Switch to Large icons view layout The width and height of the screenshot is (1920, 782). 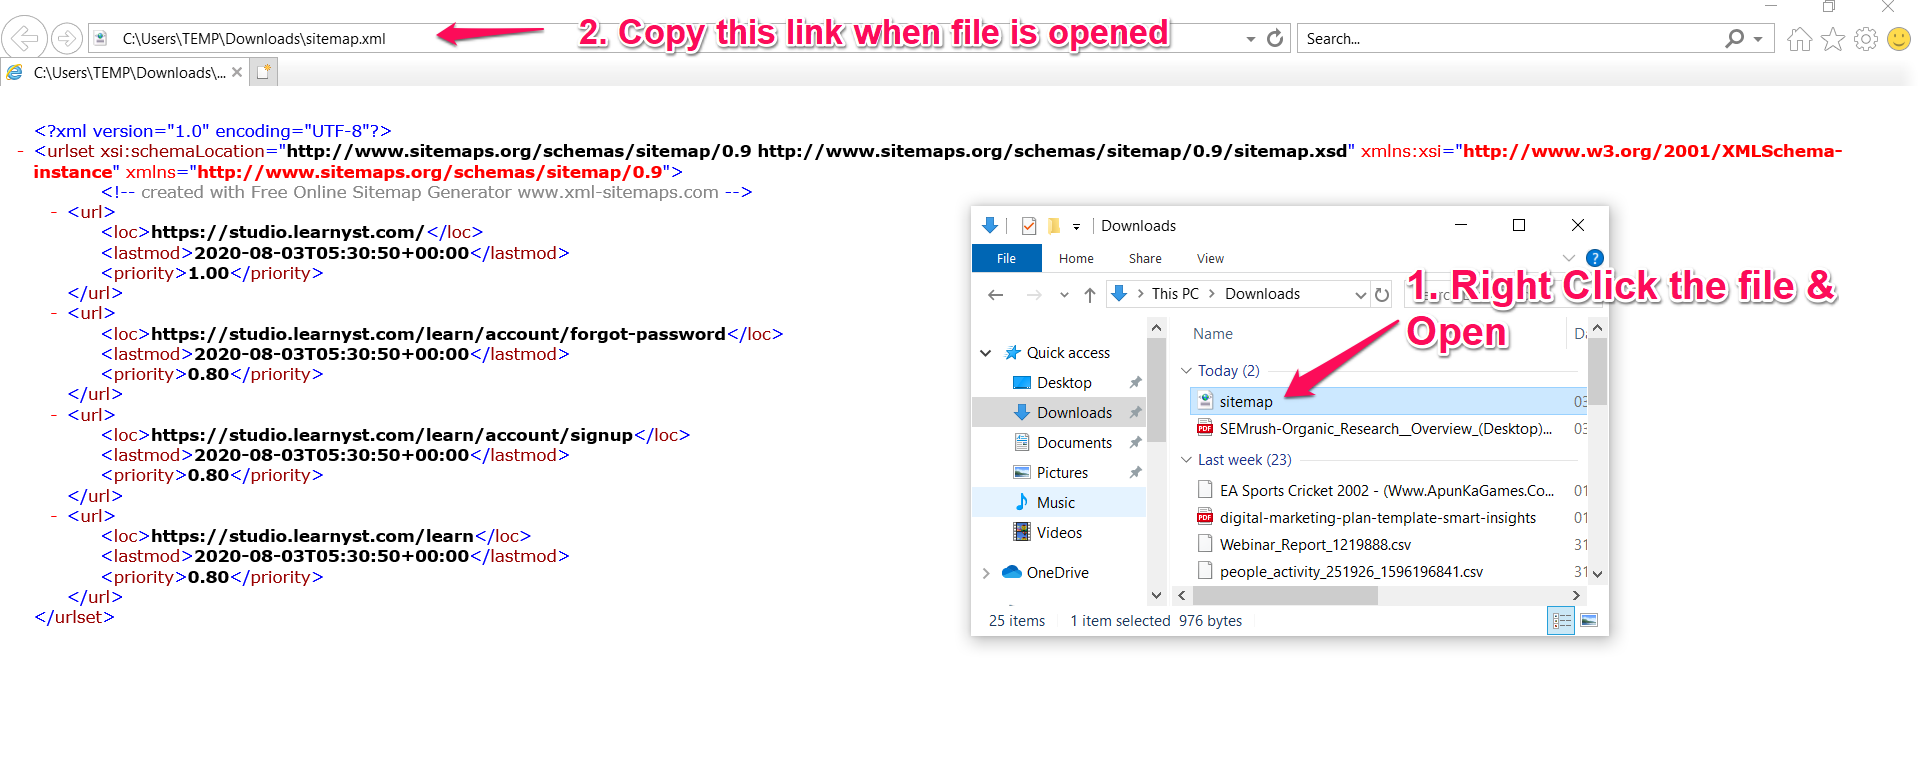1588,621
